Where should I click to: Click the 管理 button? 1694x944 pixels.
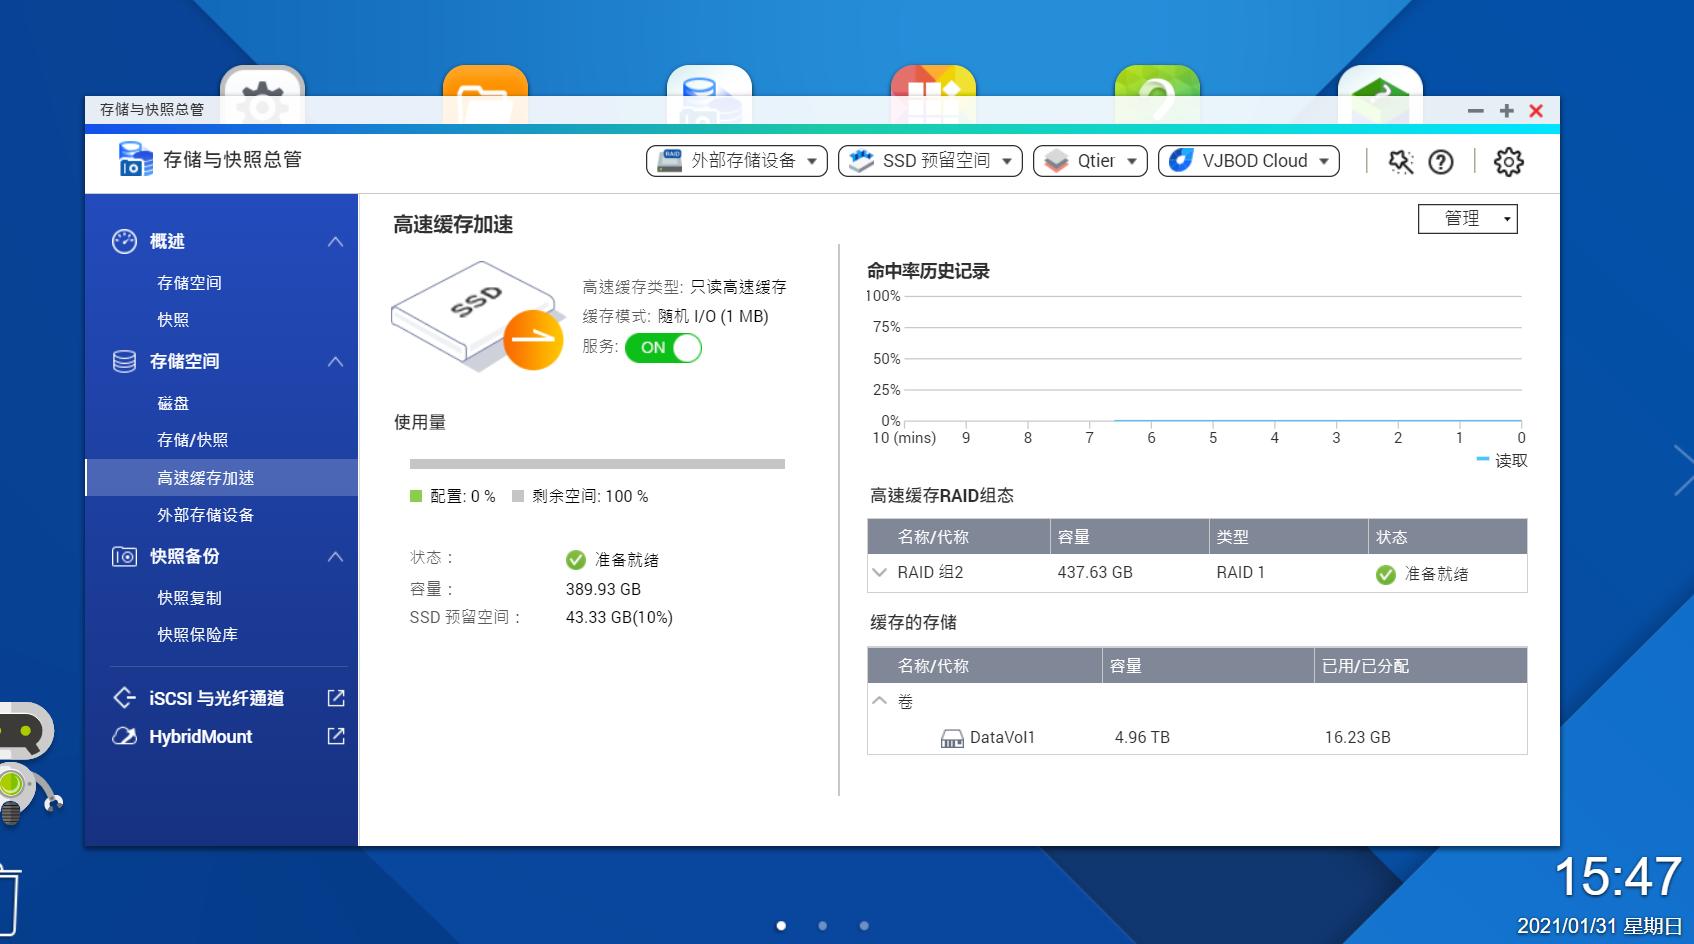click(1466, 218)
